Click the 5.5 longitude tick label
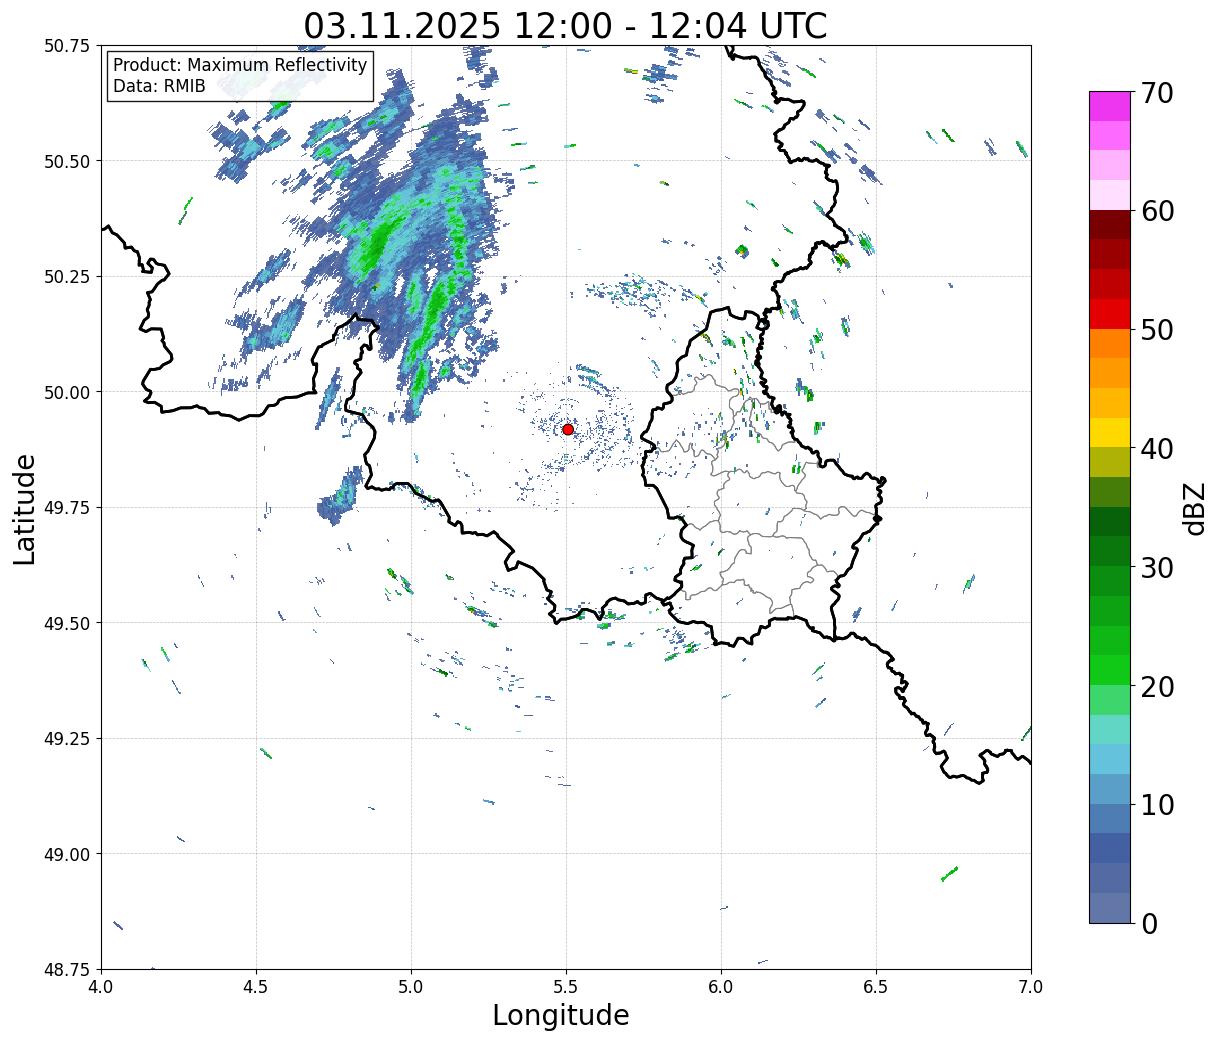Image resolution: width=1219 pixels, height=1040 pixels. [x=566, y=987]
